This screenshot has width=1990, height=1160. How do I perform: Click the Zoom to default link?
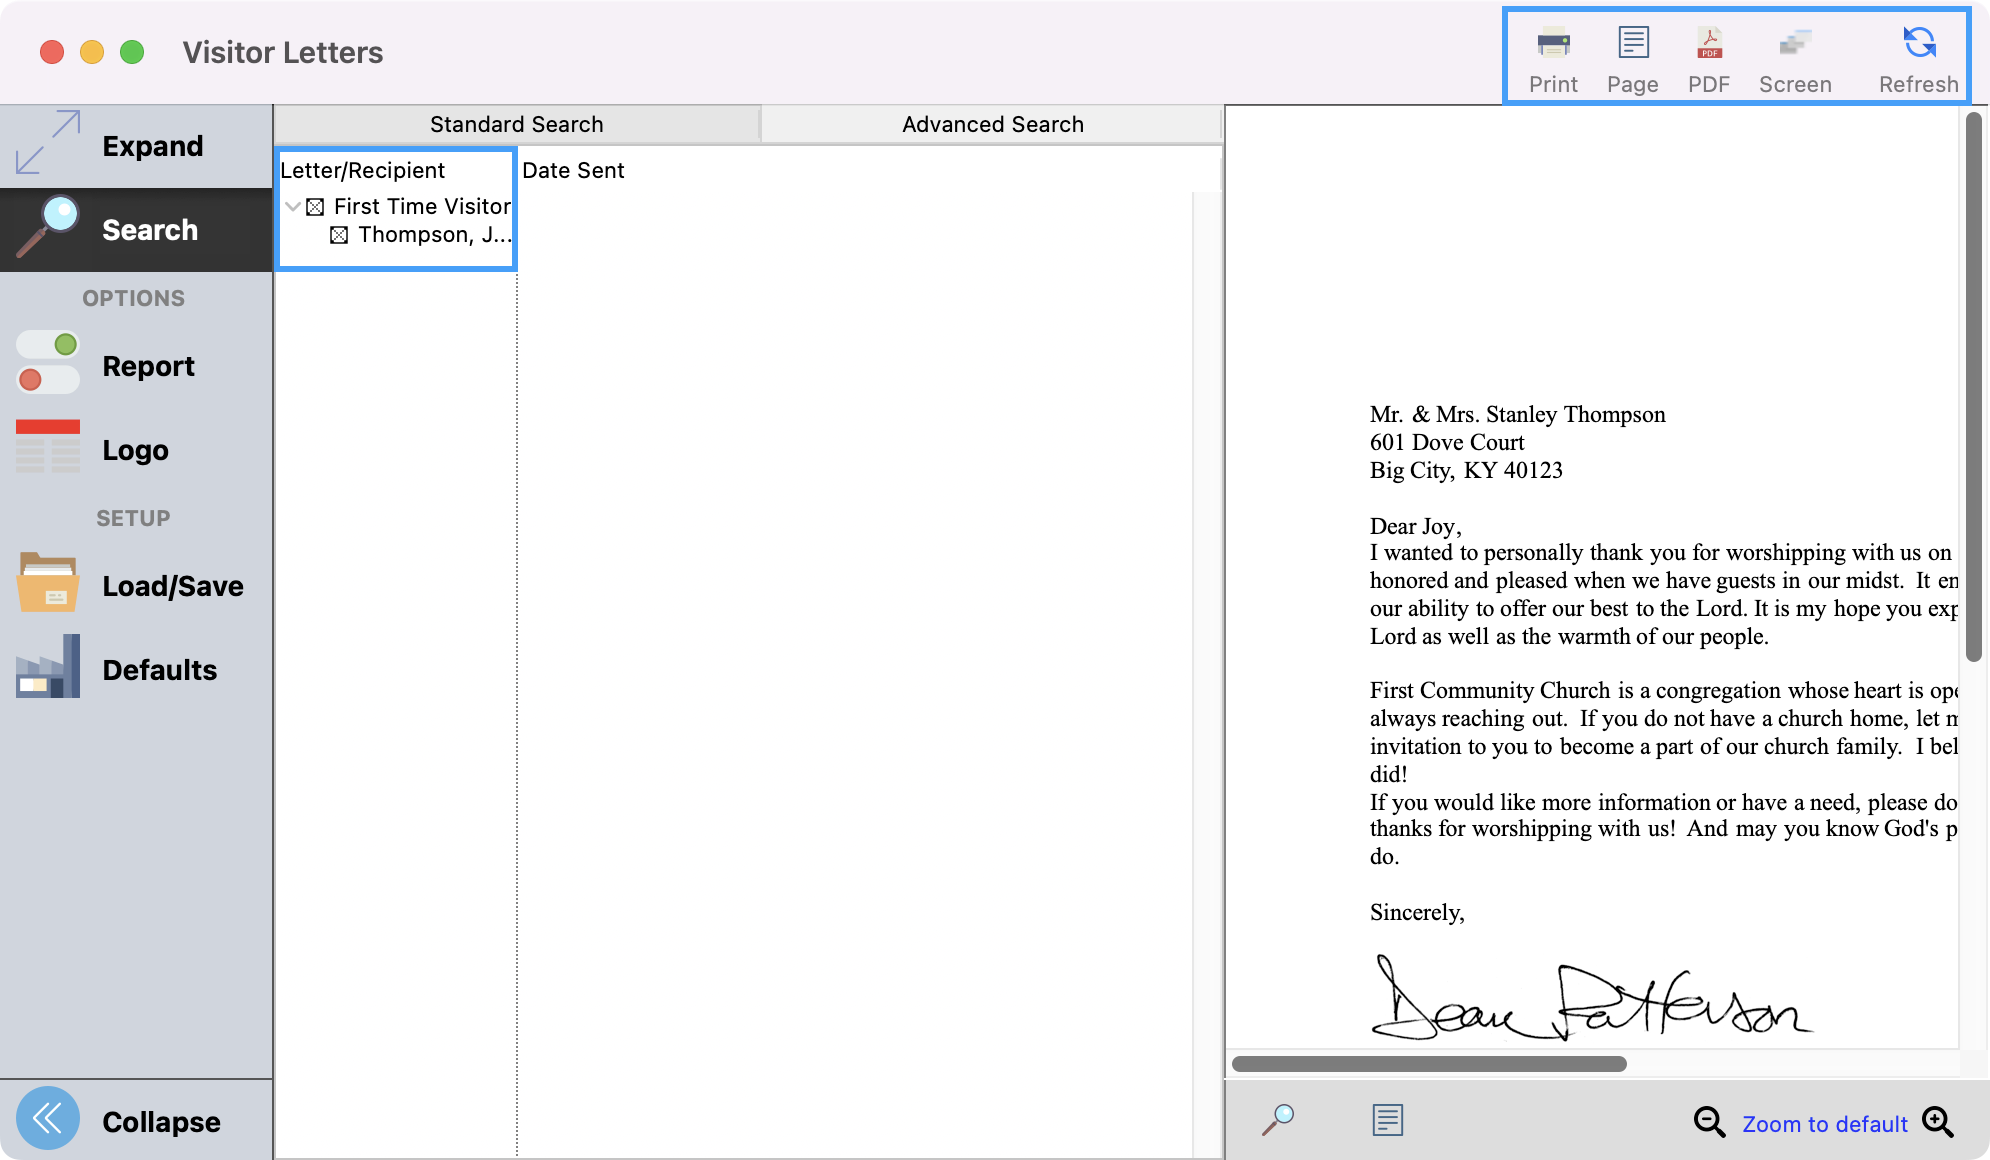pyautogui.click(x=1824, y=1124)
